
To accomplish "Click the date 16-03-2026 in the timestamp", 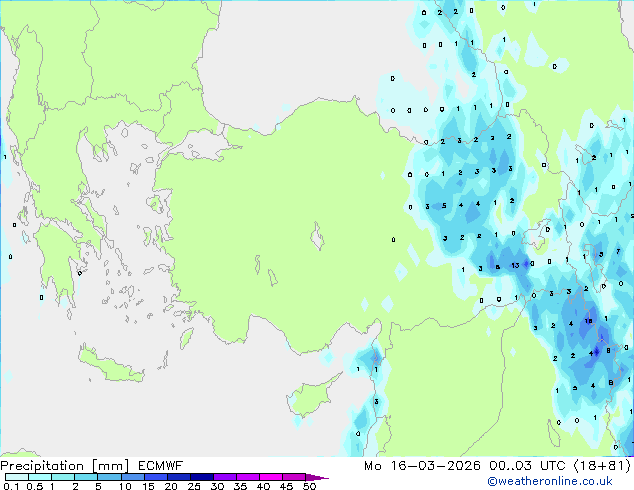I will point(435,466).
